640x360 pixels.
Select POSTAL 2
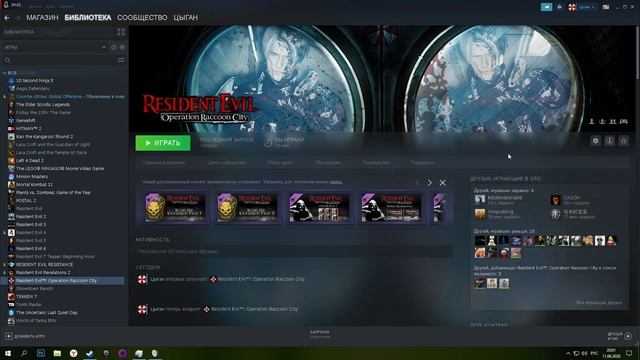tap(26, 200)
